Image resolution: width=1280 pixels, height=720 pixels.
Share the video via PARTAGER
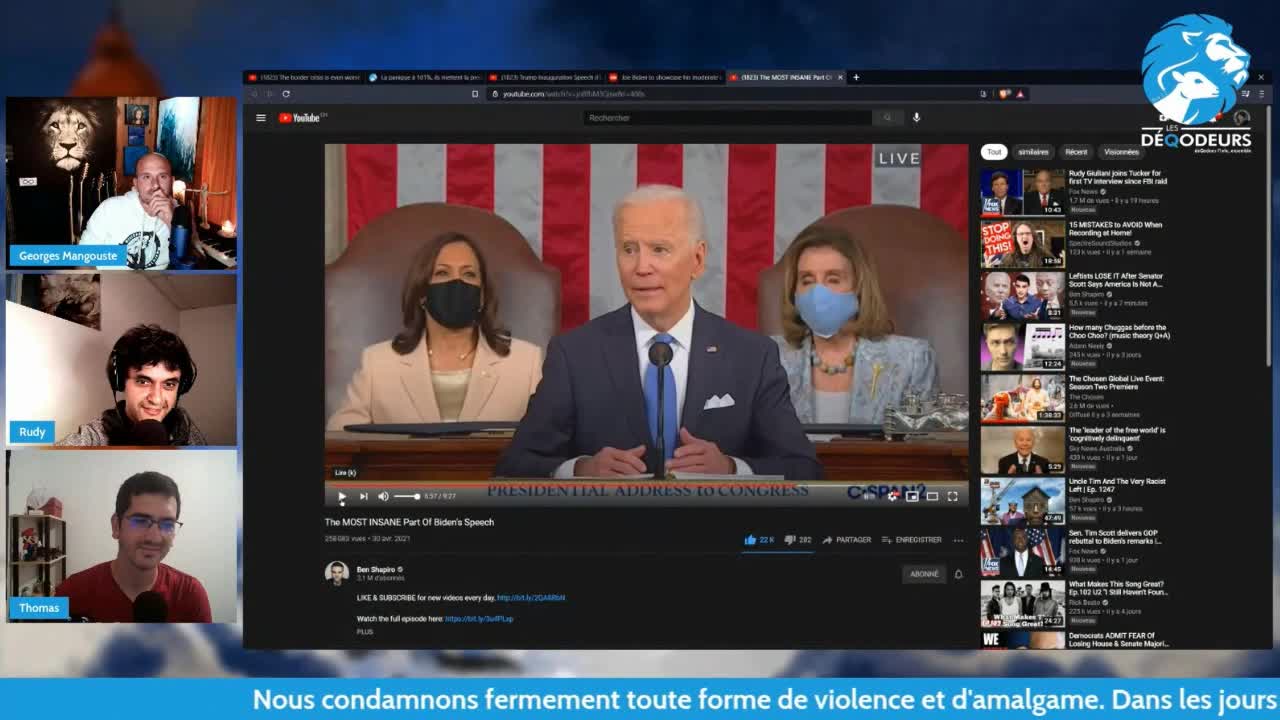pyautogui.click(x=847, y=540)
